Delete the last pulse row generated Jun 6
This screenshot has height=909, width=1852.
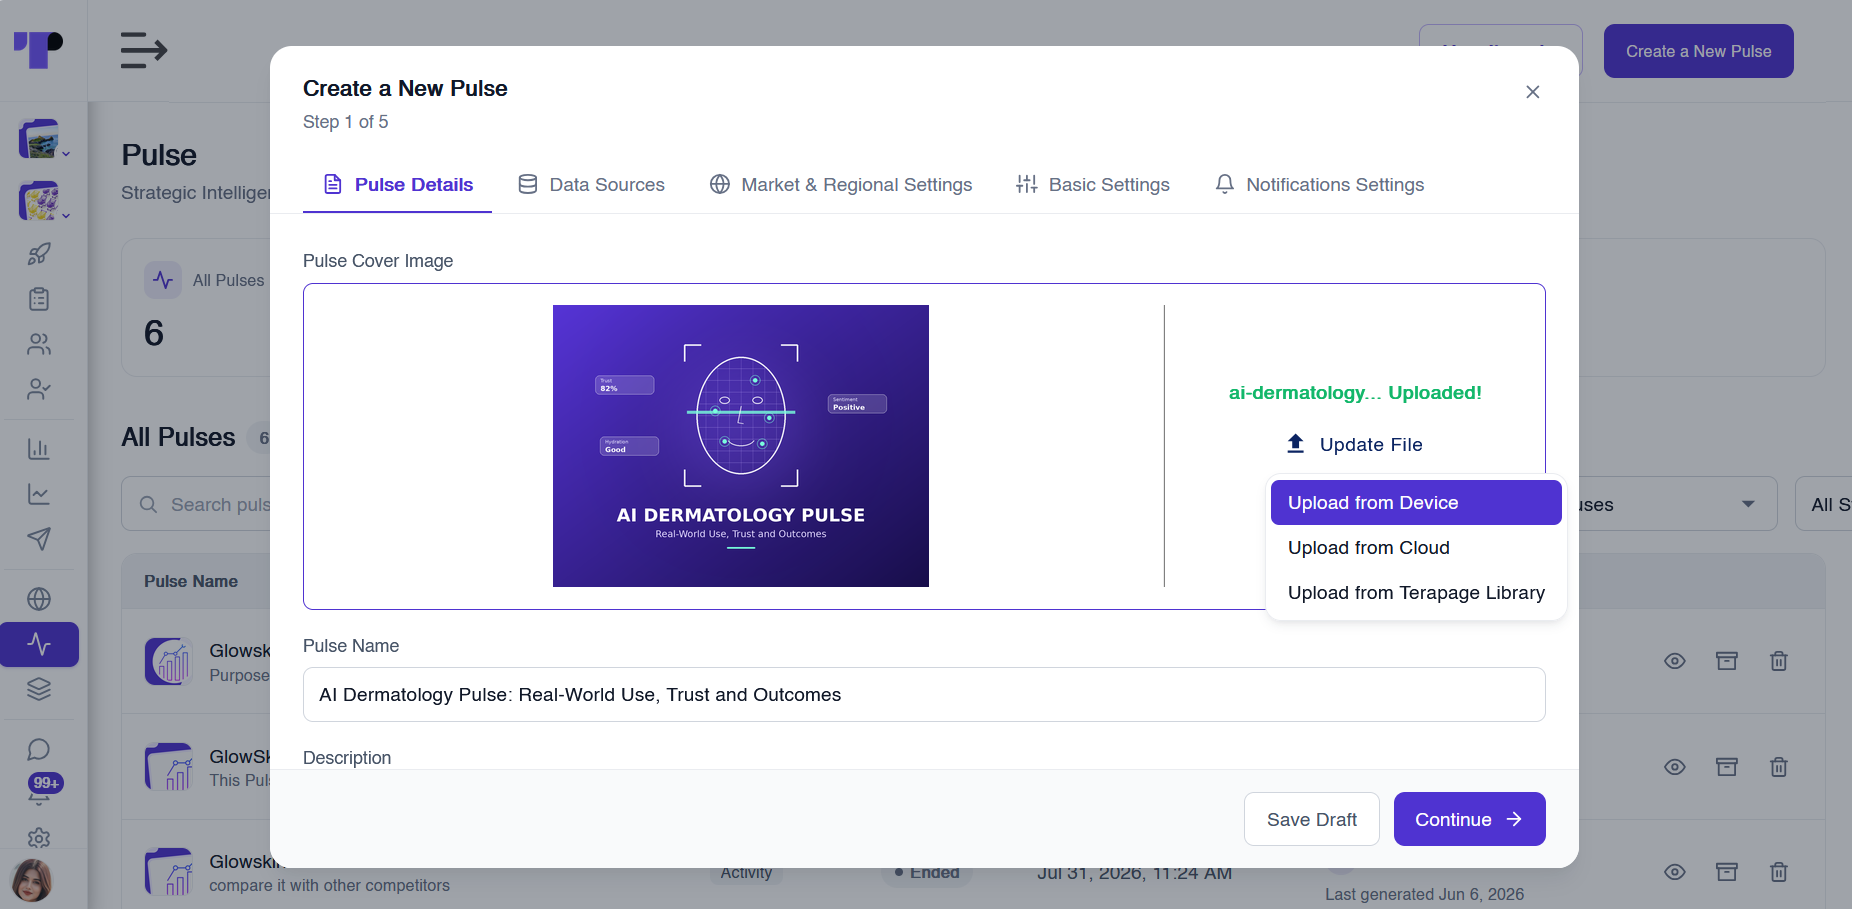[x=1779, y=872]
